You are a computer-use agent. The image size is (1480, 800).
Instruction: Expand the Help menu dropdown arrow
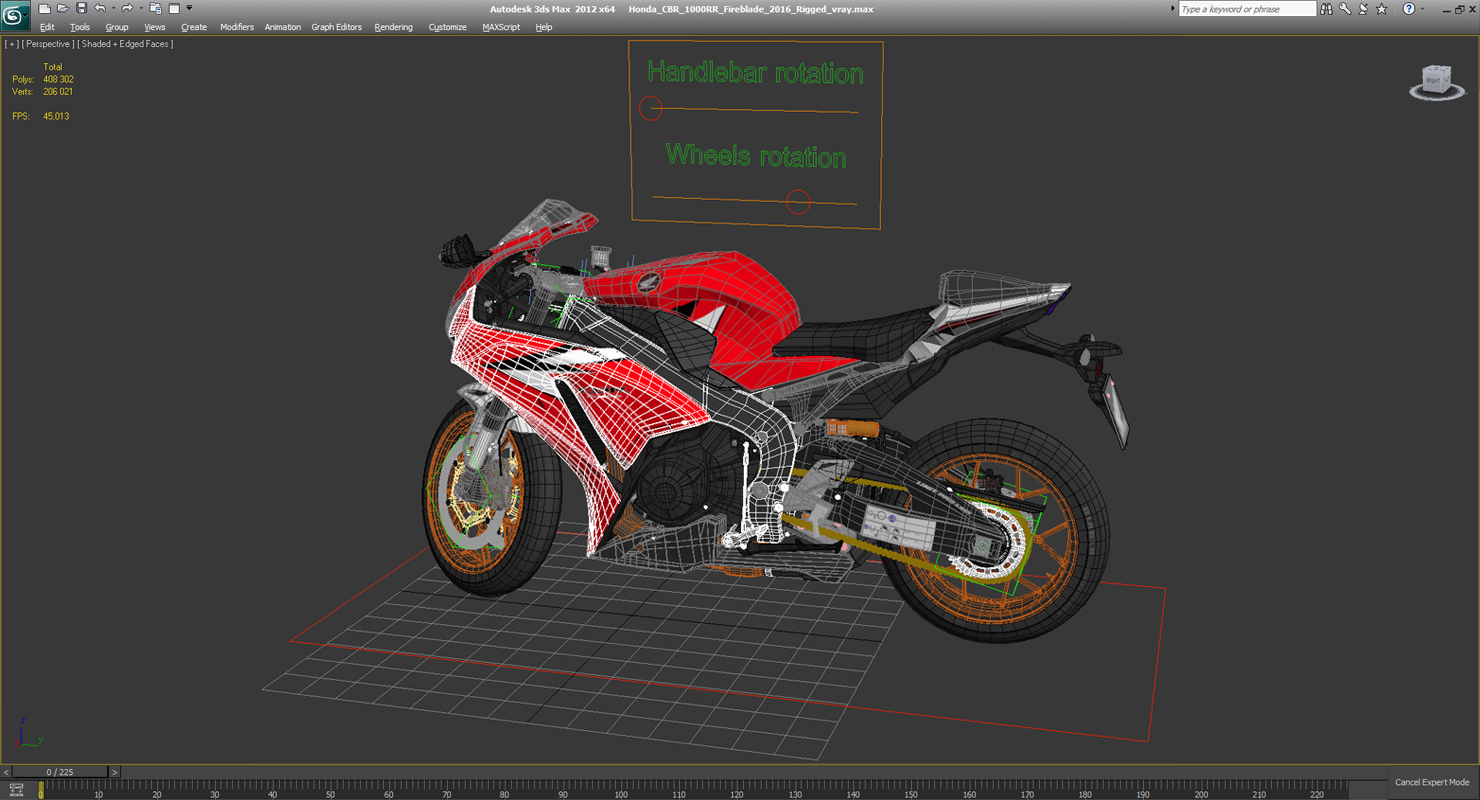click(x=1422, y=9)
